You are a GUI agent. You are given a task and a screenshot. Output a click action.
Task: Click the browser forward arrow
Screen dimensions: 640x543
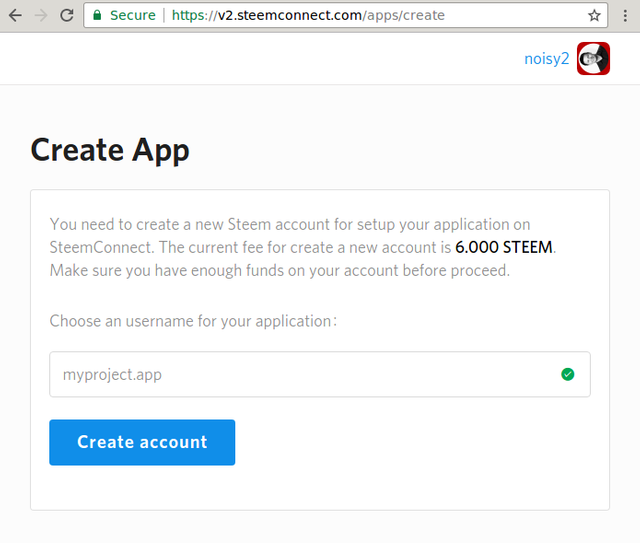click(x=41, y=16)
